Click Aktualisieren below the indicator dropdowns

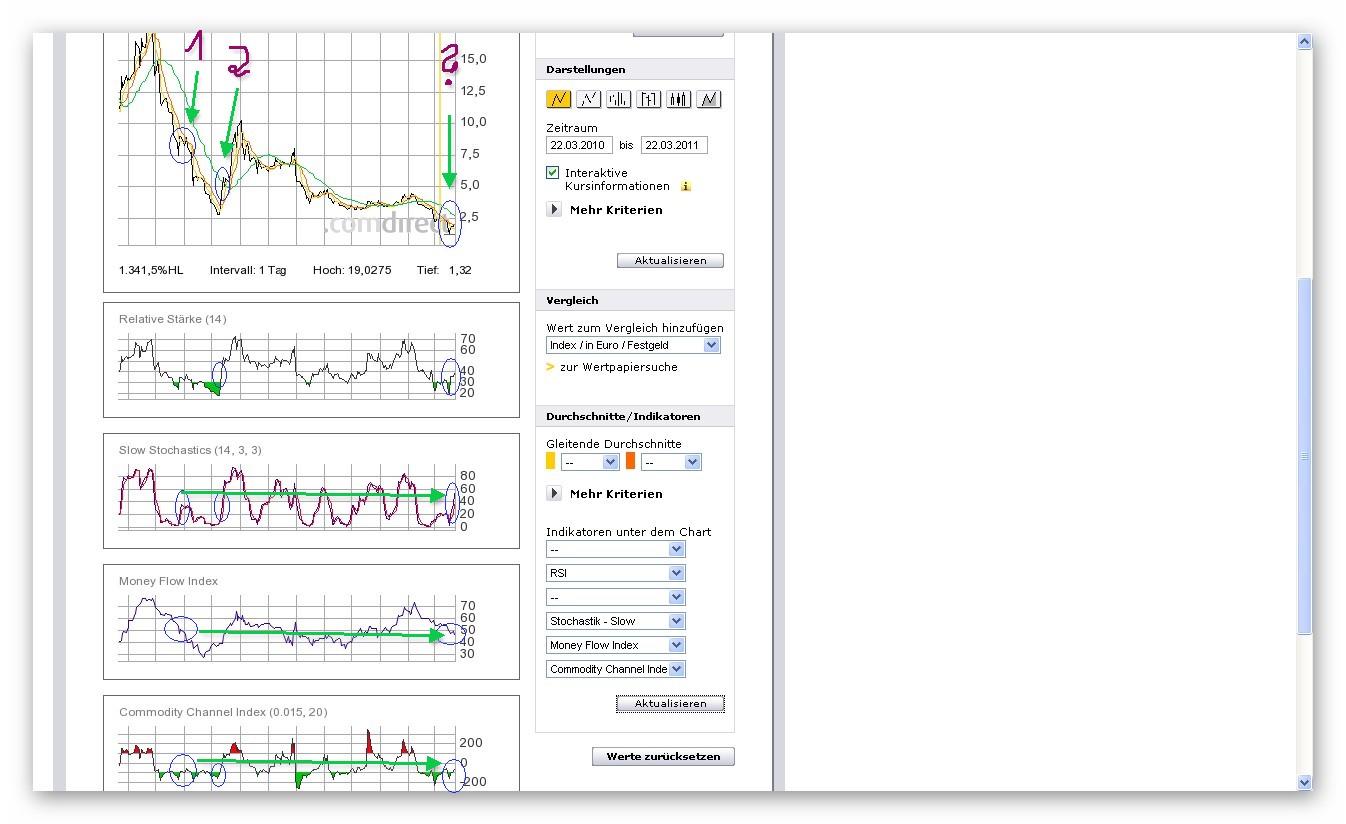point(670,704)
